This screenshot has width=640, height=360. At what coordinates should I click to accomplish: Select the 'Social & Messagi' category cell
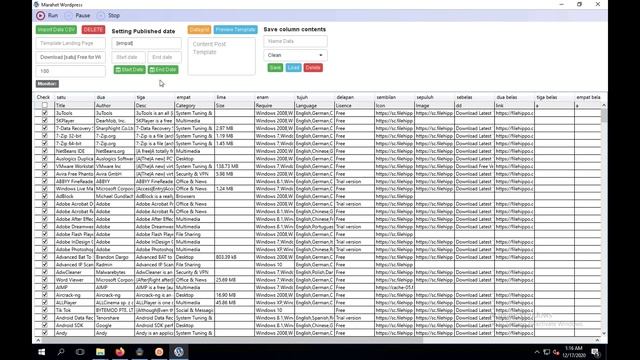(195, 310)
